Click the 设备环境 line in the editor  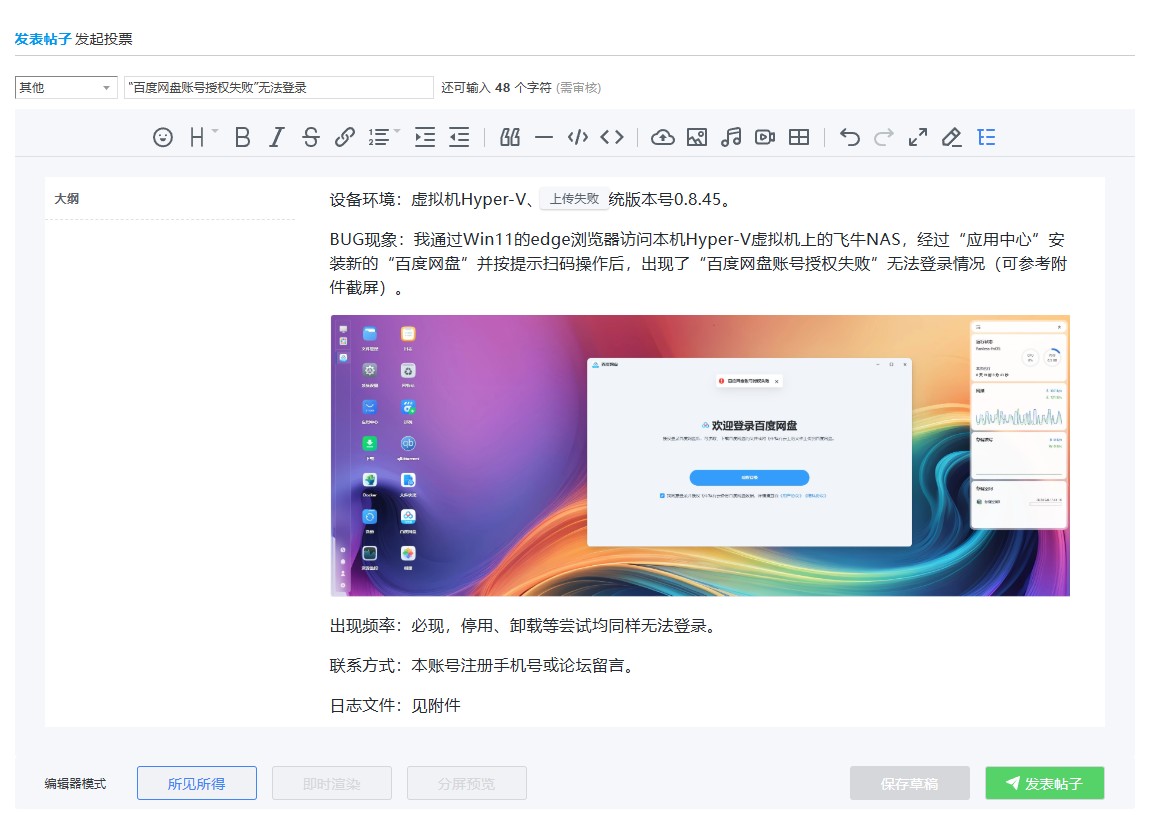[x=532, y=199]
